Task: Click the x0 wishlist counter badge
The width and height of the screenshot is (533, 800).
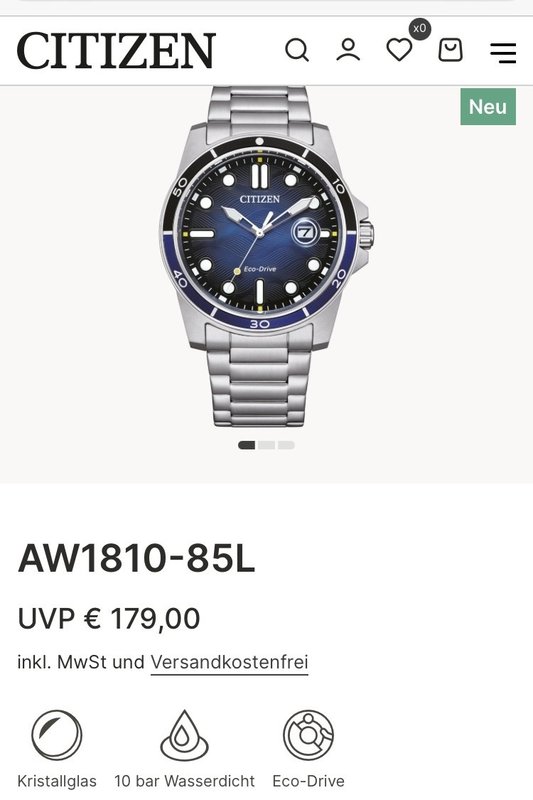Action: point(420,29)
